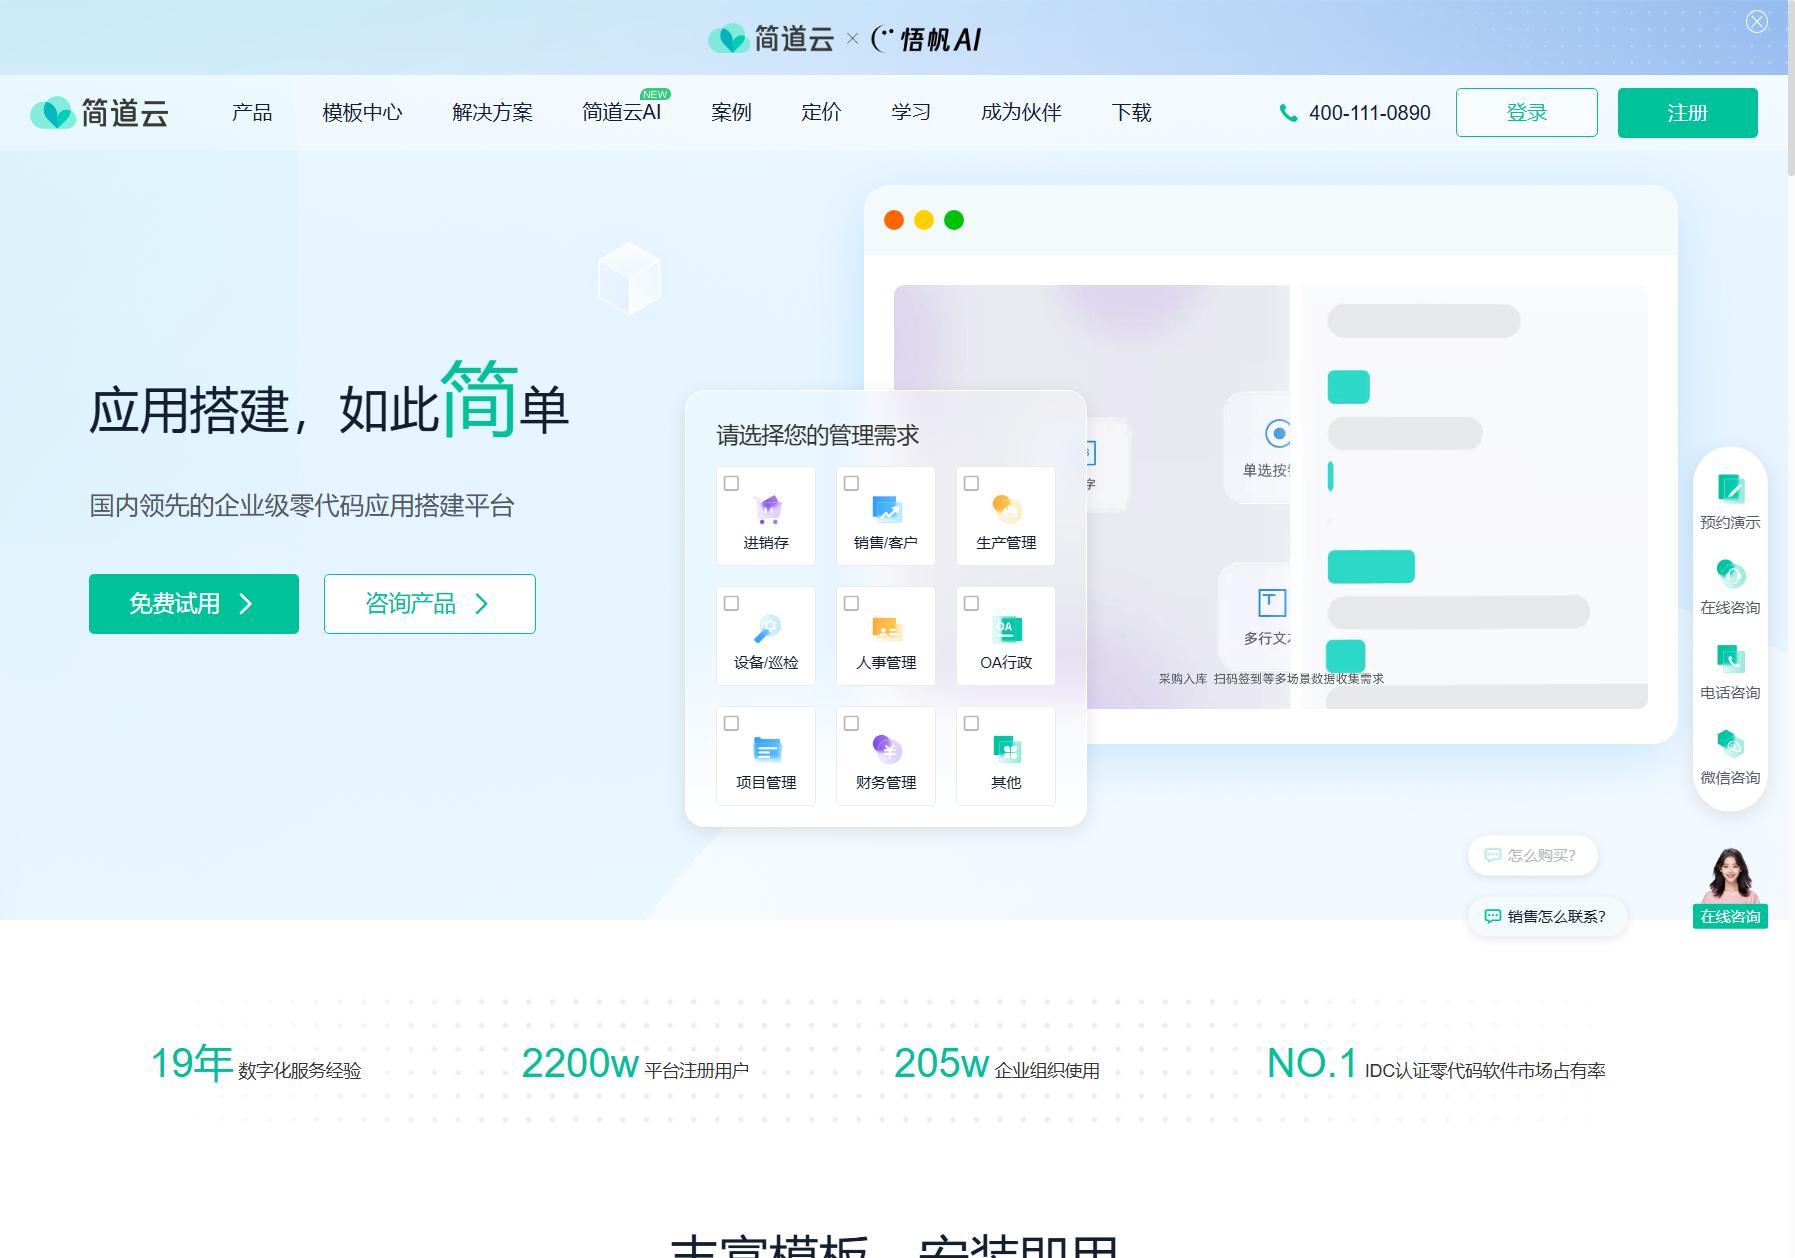Click the 简道云 logo in the navigation bar

pos(99,113)
